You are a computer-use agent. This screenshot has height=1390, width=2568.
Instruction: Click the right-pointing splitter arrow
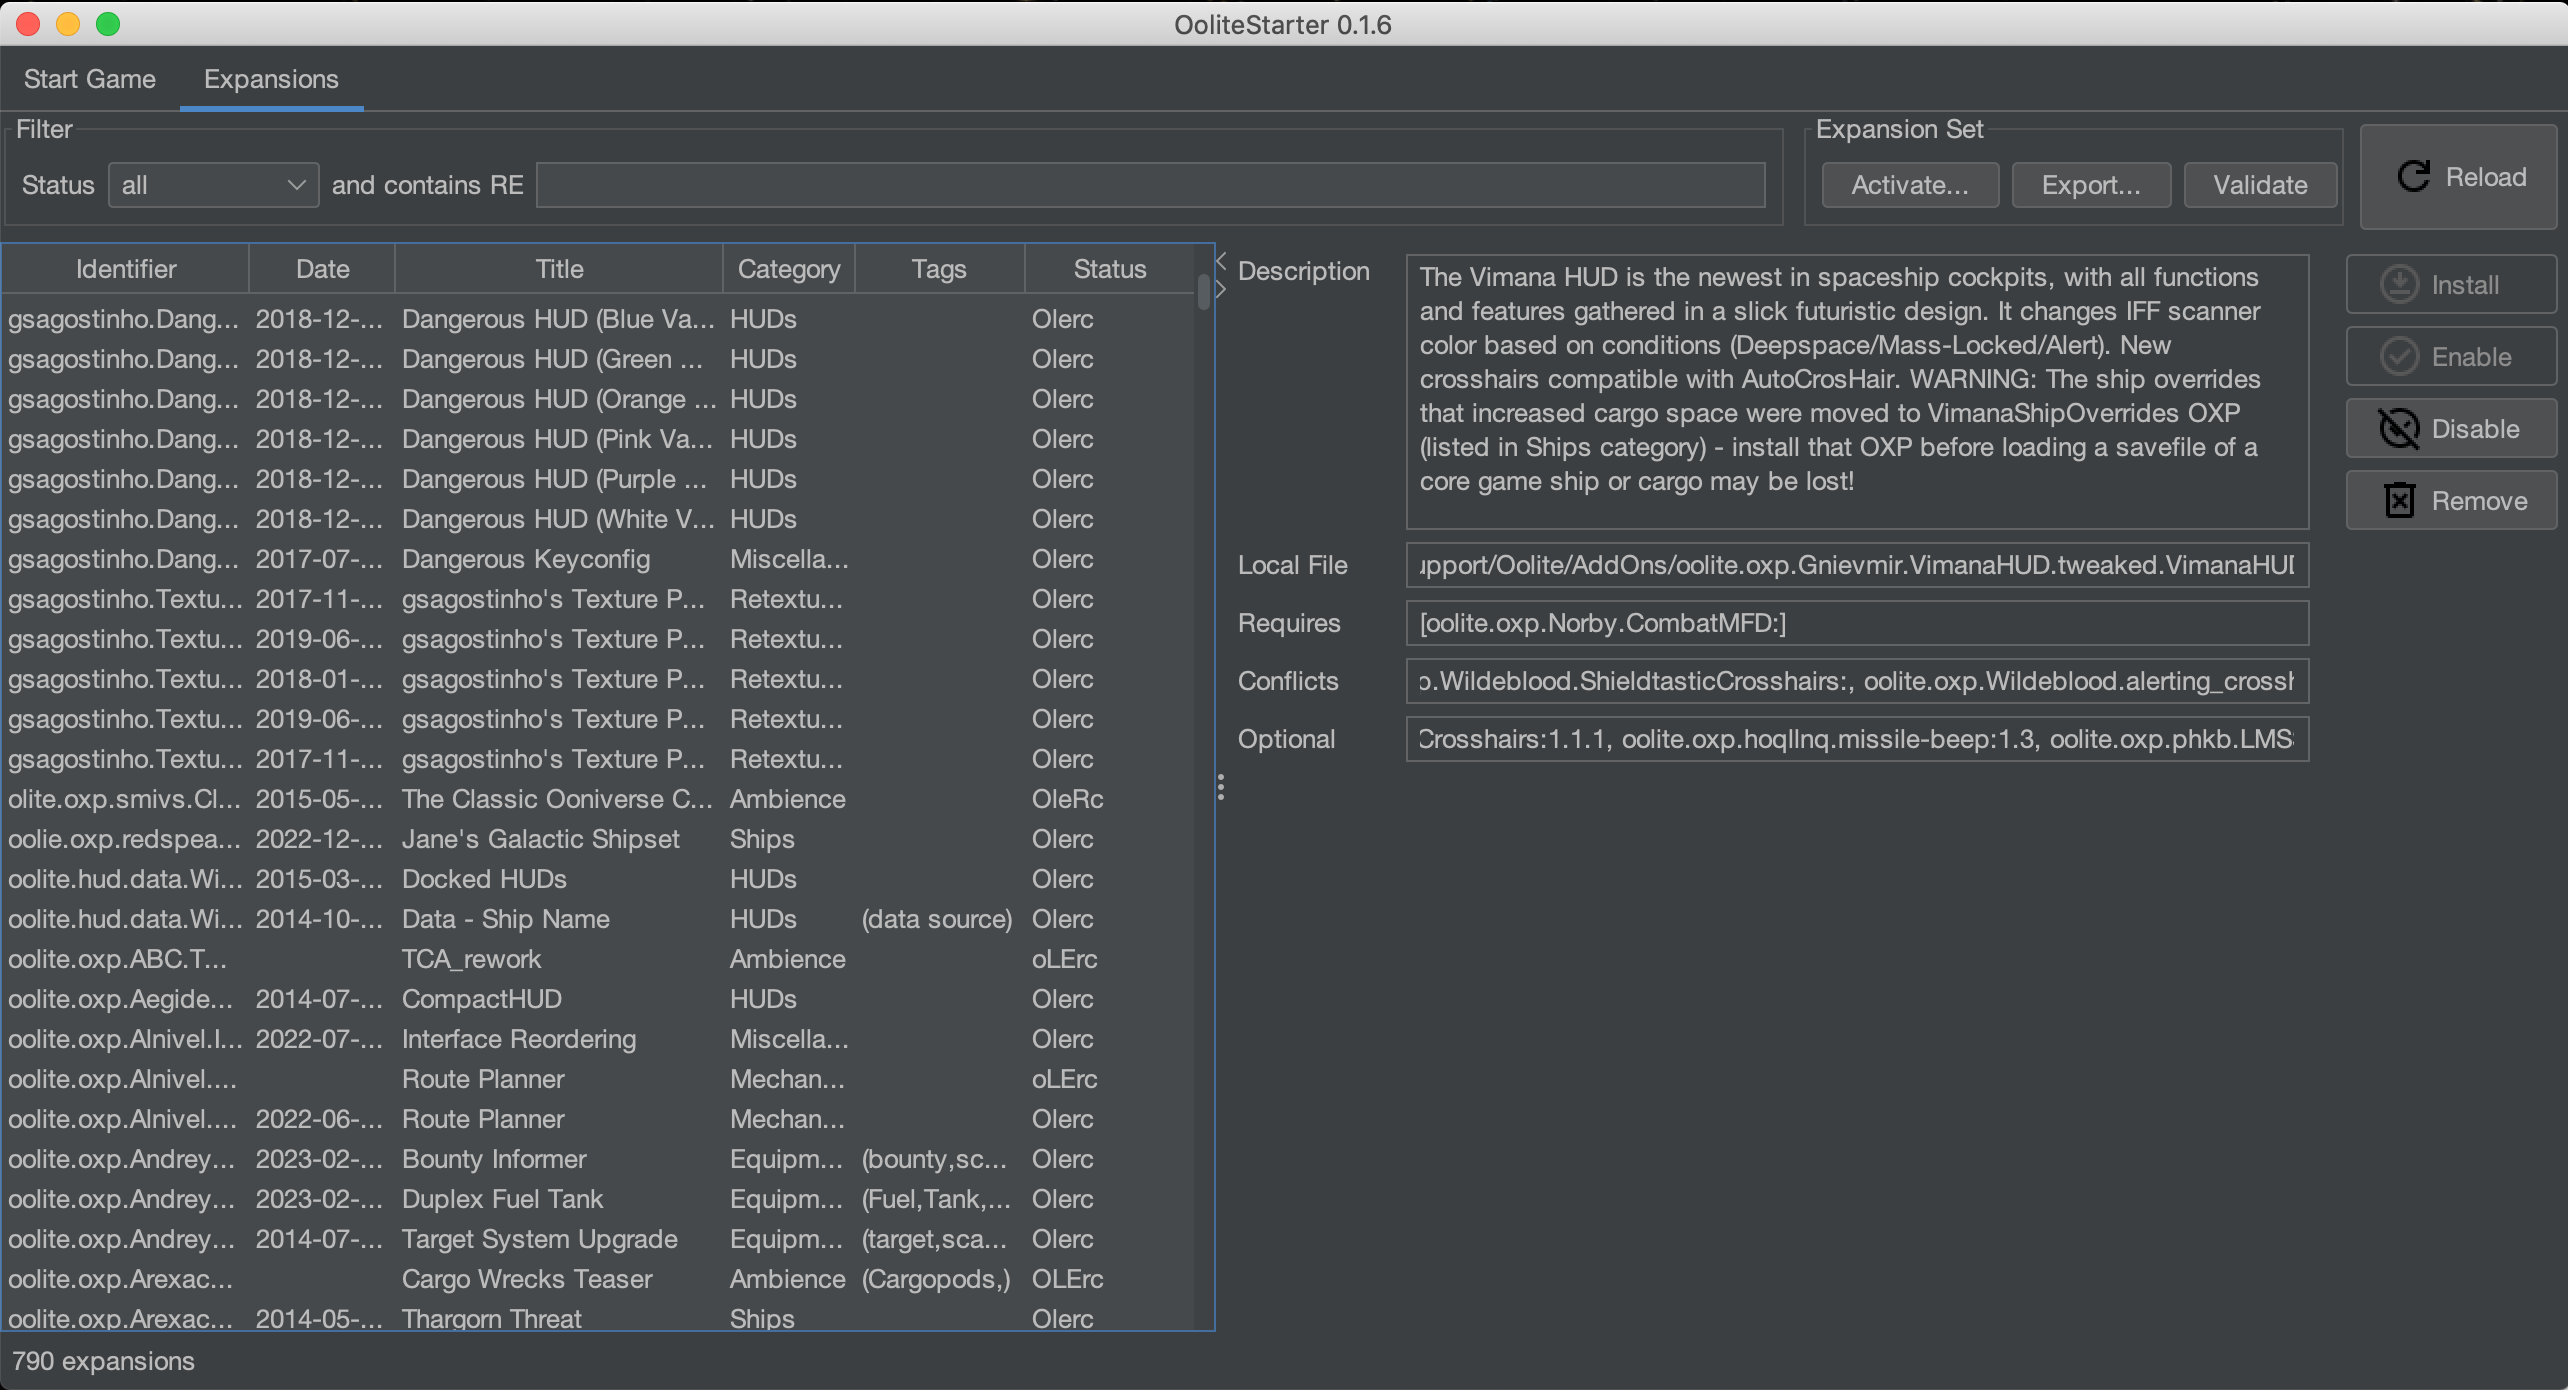(x=1221, y=290)
